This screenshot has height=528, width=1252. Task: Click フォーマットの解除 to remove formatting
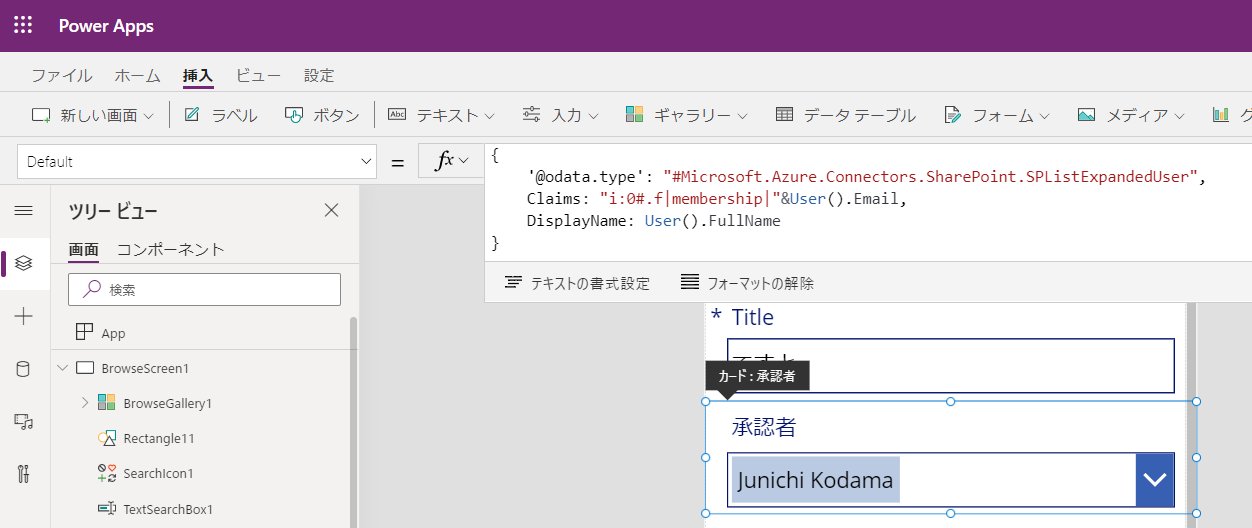click(x=746, y=283)
